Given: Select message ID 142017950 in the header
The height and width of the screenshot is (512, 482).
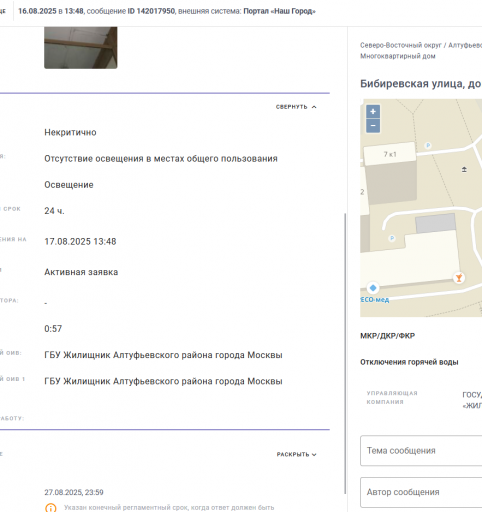Looking at the screenshot, I should 151,11.
